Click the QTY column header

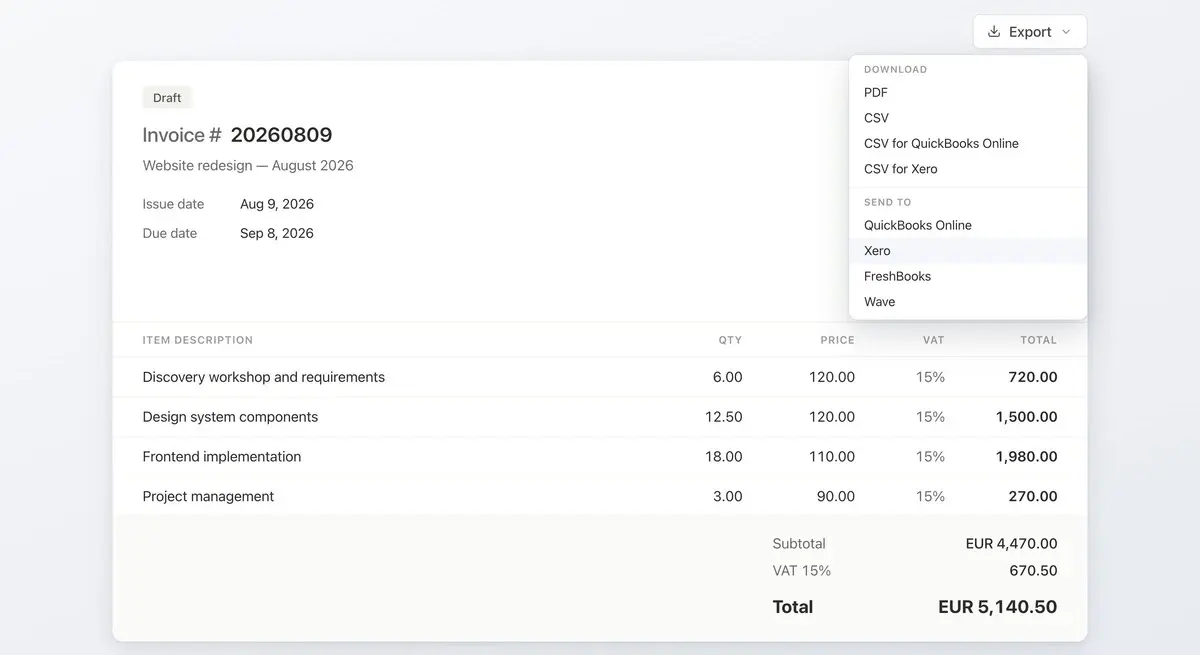730,340
